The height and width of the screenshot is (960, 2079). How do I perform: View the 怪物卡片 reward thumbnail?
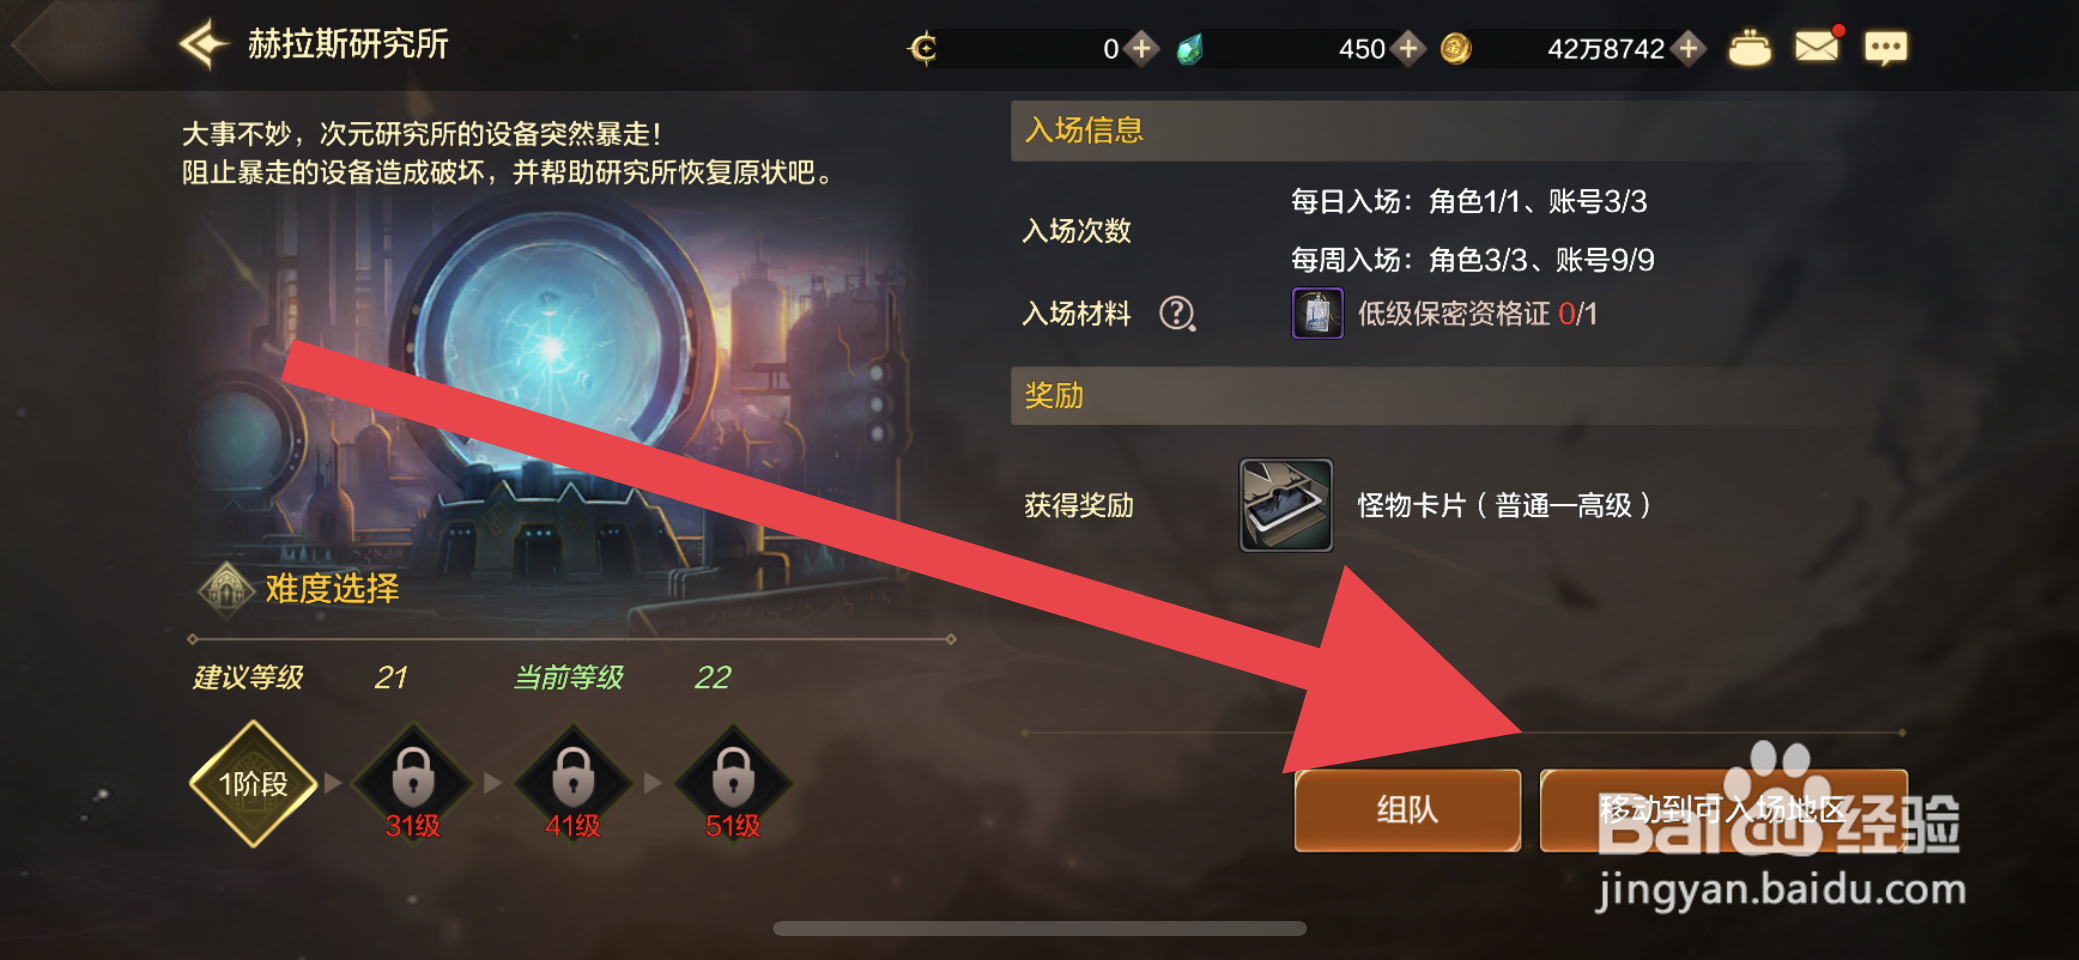pyautogui.click(x=1286, y=505)
